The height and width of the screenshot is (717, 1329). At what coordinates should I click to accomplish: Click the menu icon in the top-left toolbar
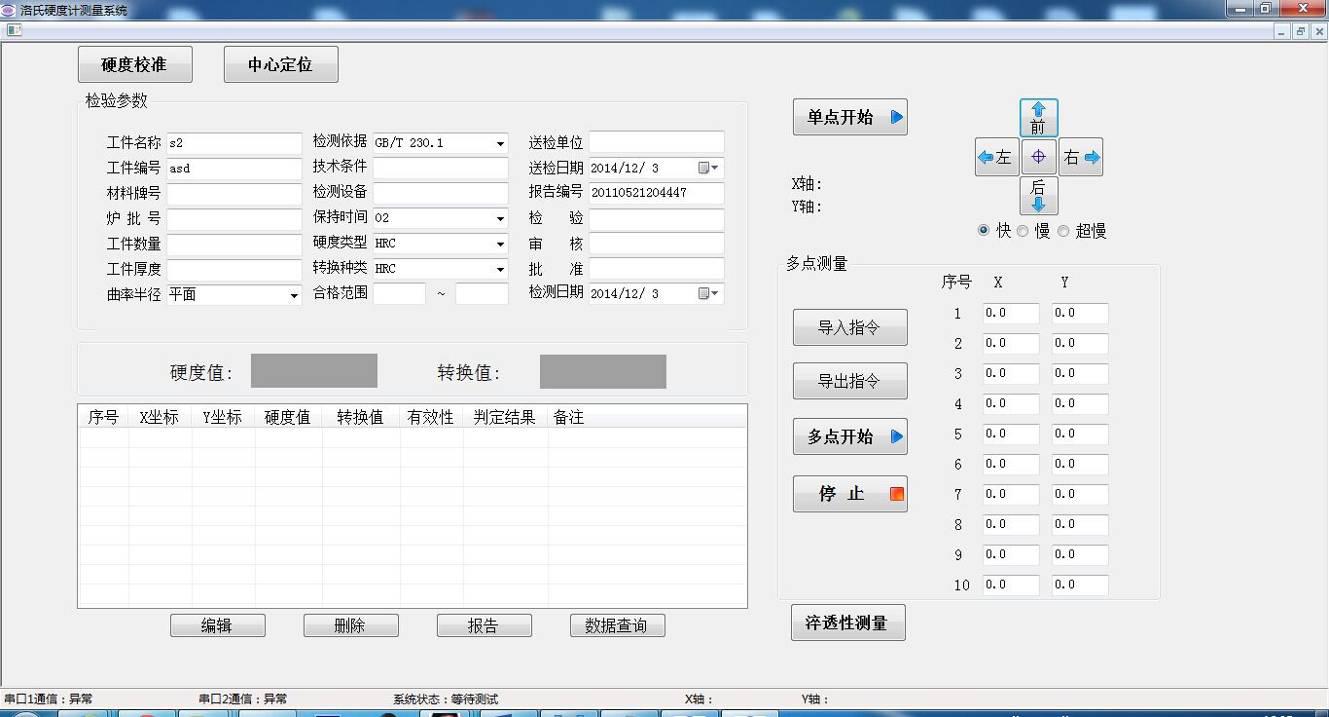14,30
